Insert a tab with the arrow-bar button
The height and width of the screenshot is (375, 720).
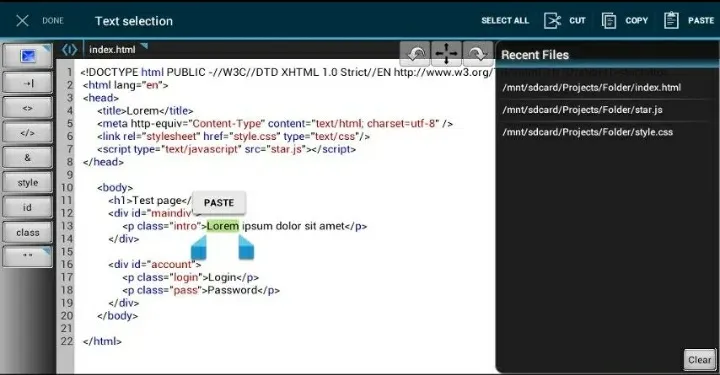pyautogui.click(x=28, y=84)
